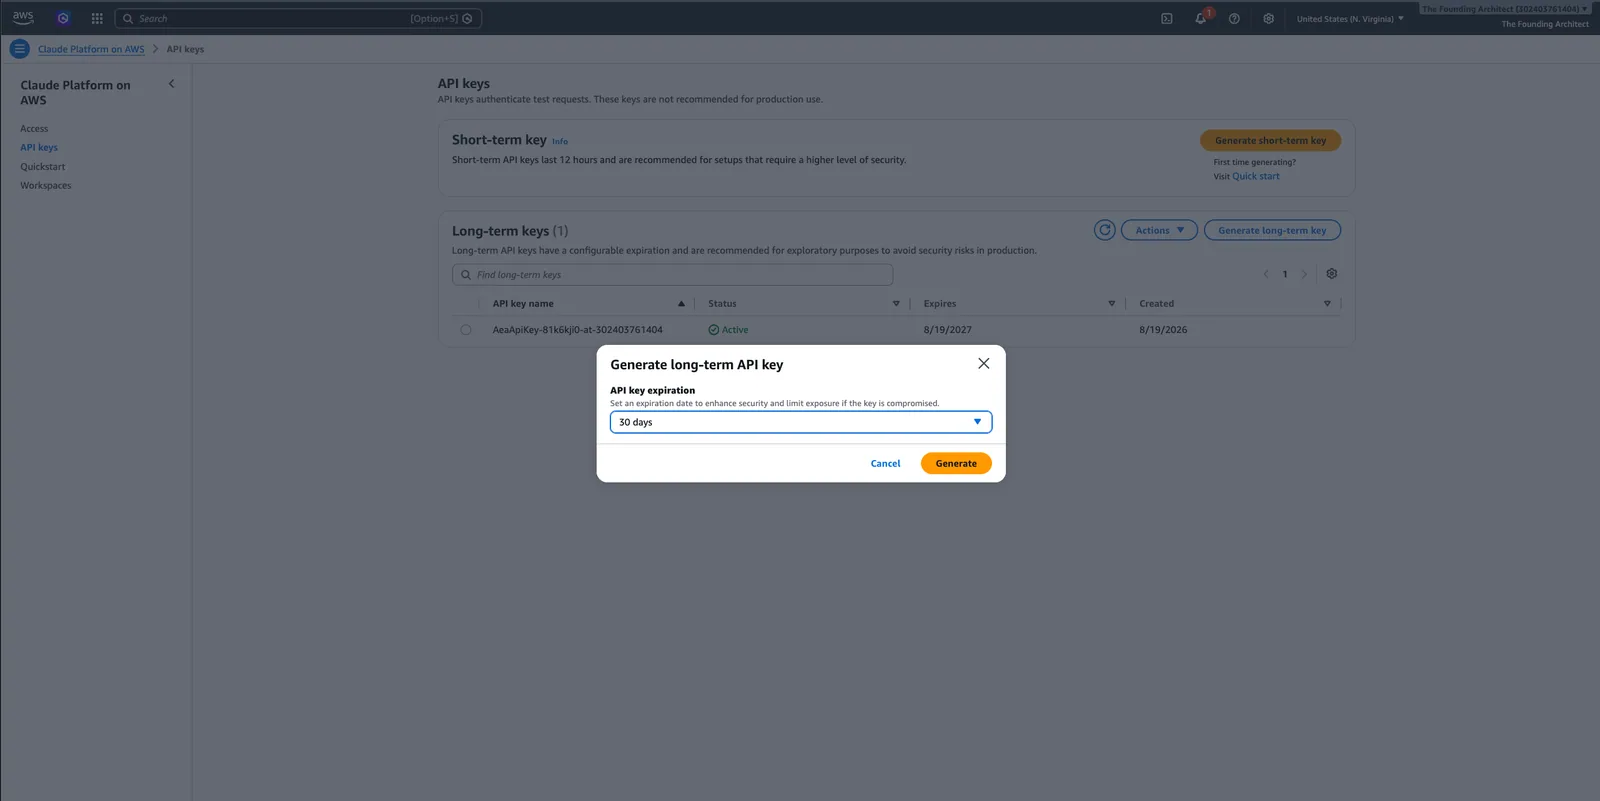1600x801 pixels.
Task: Open the notifications bell
Action: tap(1201, 18)
